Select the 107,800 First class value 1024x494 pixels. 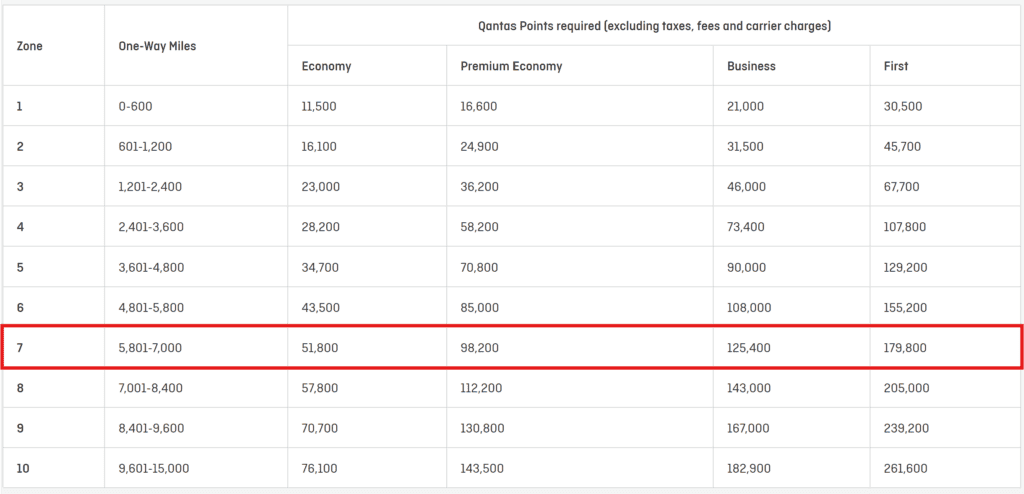click(905, 227)
